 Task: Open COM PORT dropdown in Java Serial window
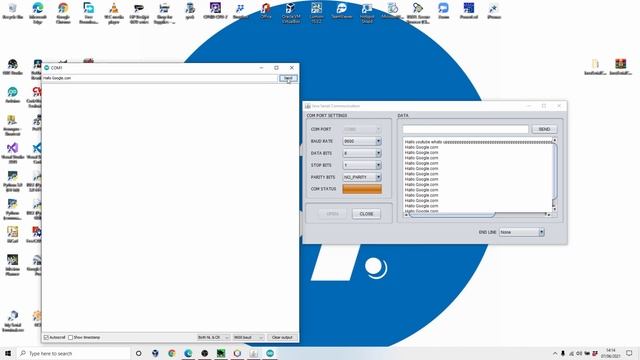[x=362, y=129]
